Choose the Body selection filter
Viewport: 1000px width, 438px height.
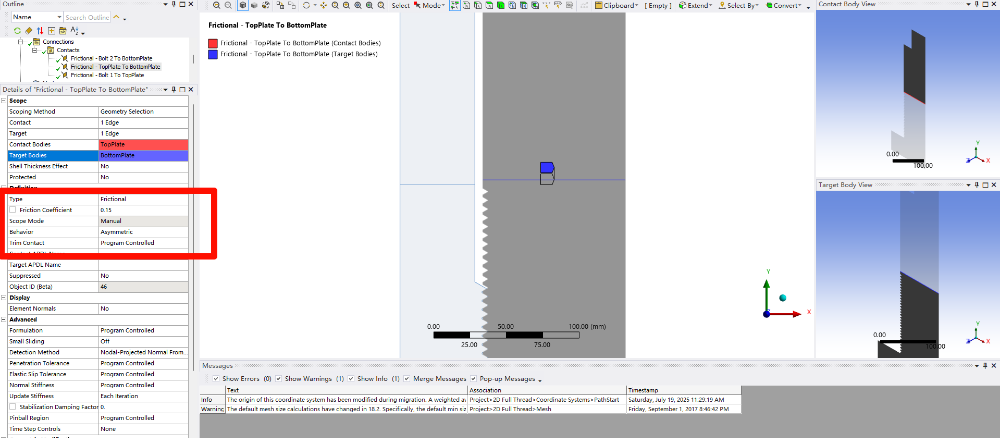point(501,5)
